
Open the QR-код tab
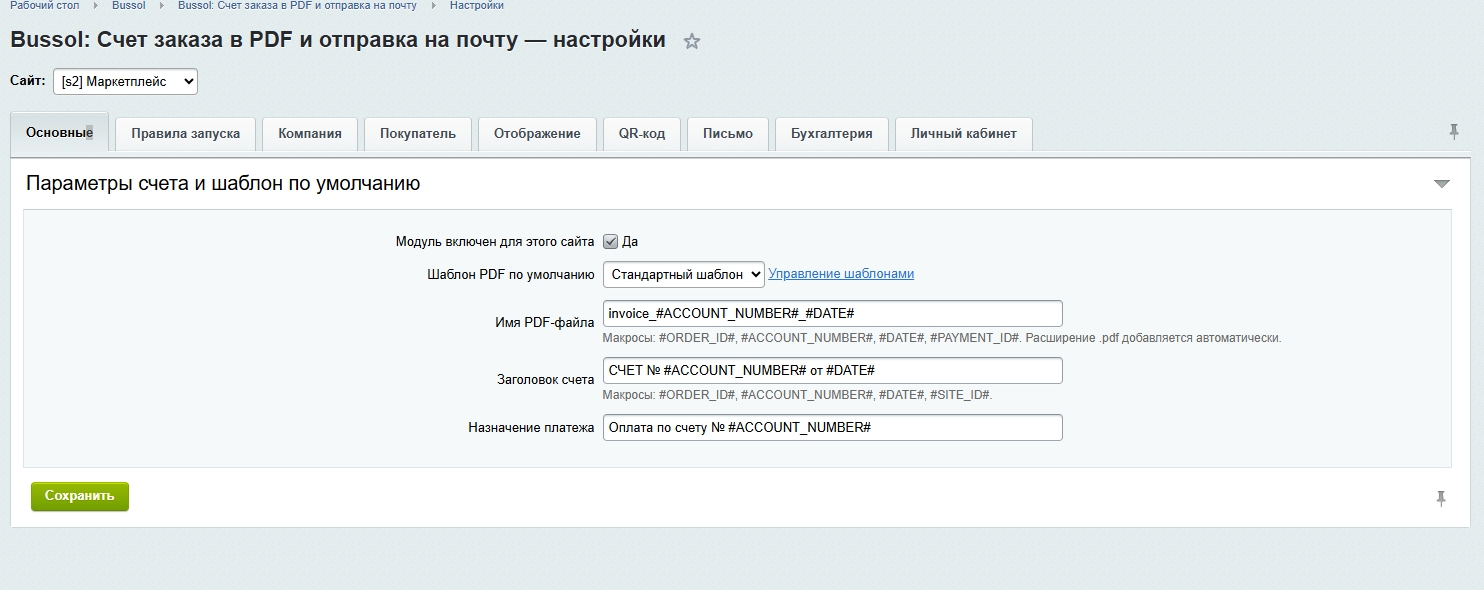(x=641, y=133)
